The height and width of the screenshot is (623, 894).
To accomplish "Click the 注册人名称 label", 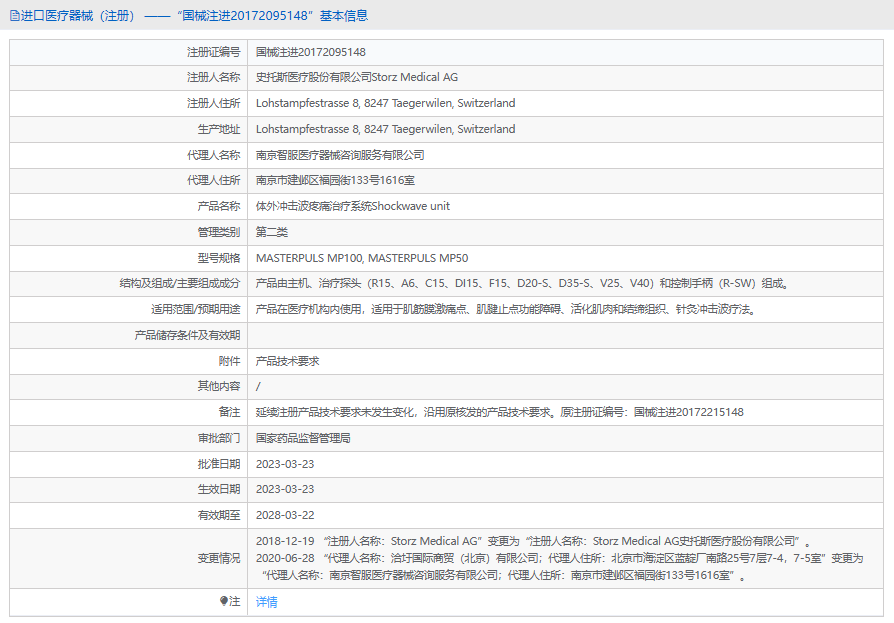I will click(214, 77).
